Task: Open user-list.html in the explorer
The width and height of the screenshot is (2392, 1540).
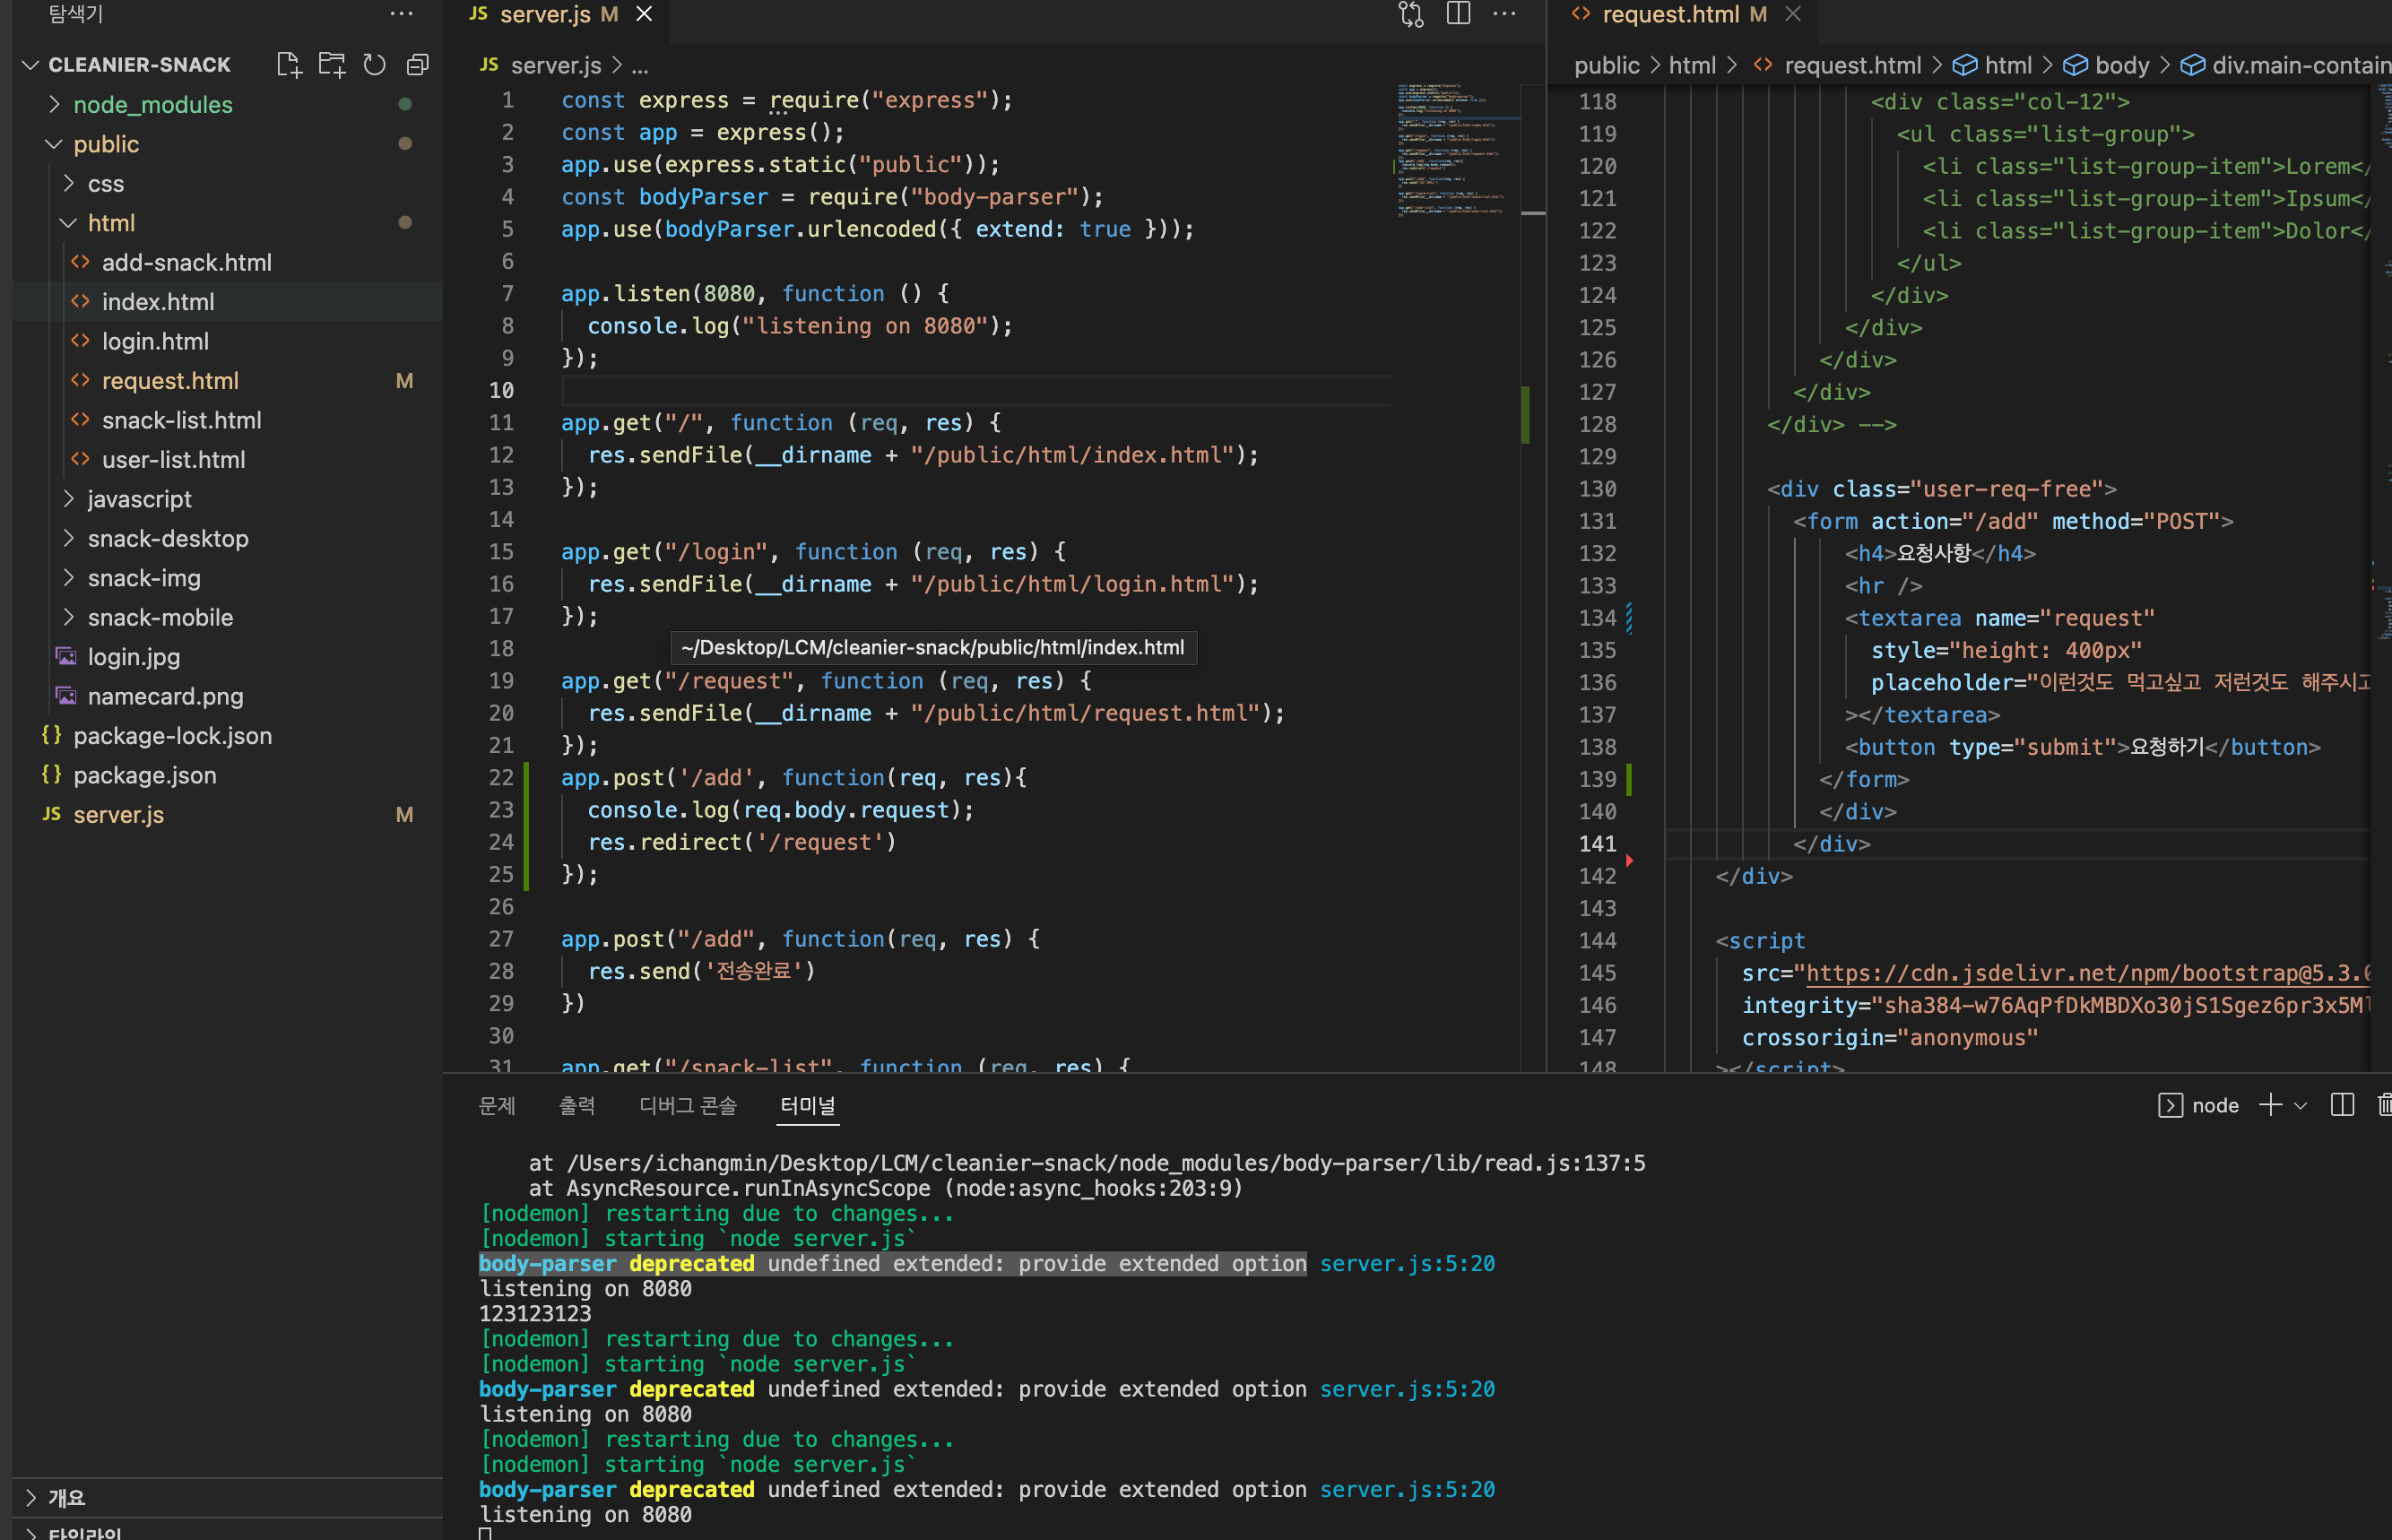Action: click(x=173, y=460)
